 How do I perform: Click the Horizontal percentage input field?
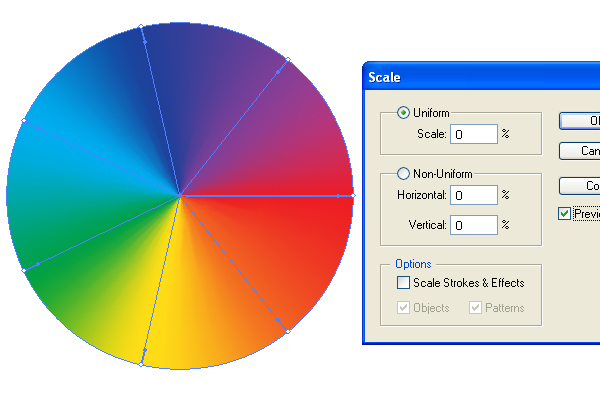[473, 196]
